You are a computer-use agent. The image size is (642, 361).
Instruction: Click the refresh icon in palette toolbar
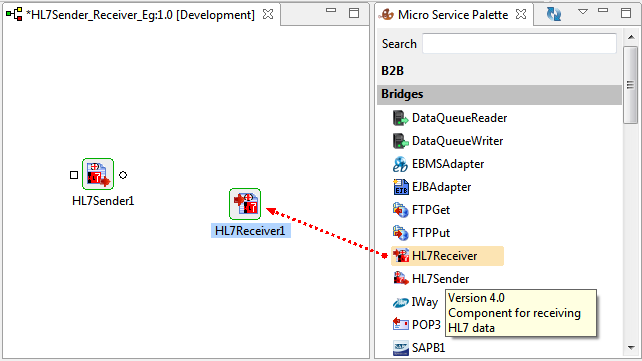(554, 14)
